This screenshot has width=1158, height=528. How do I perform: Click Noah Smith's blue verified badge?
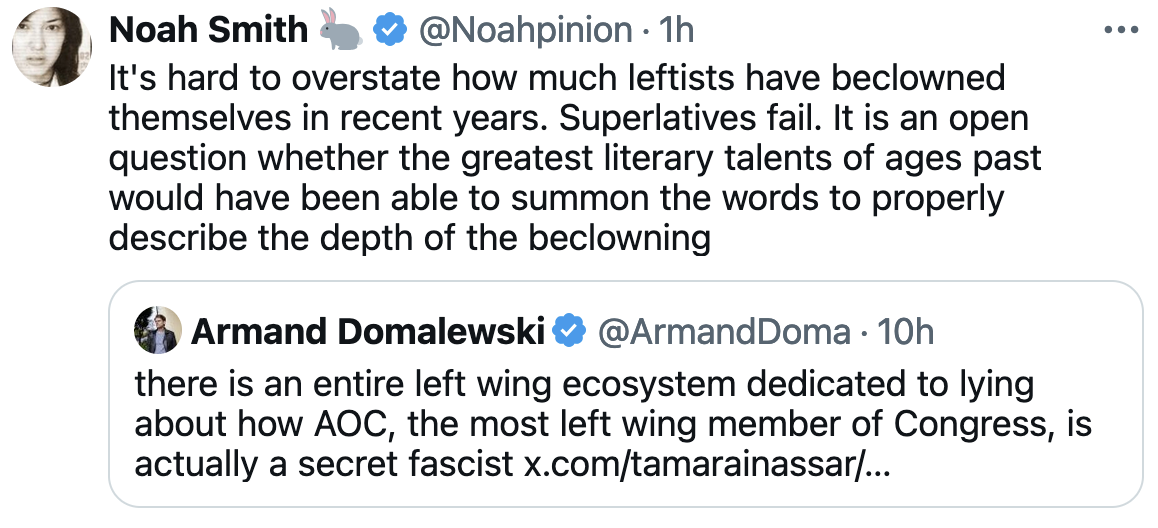tap(389, 31)
